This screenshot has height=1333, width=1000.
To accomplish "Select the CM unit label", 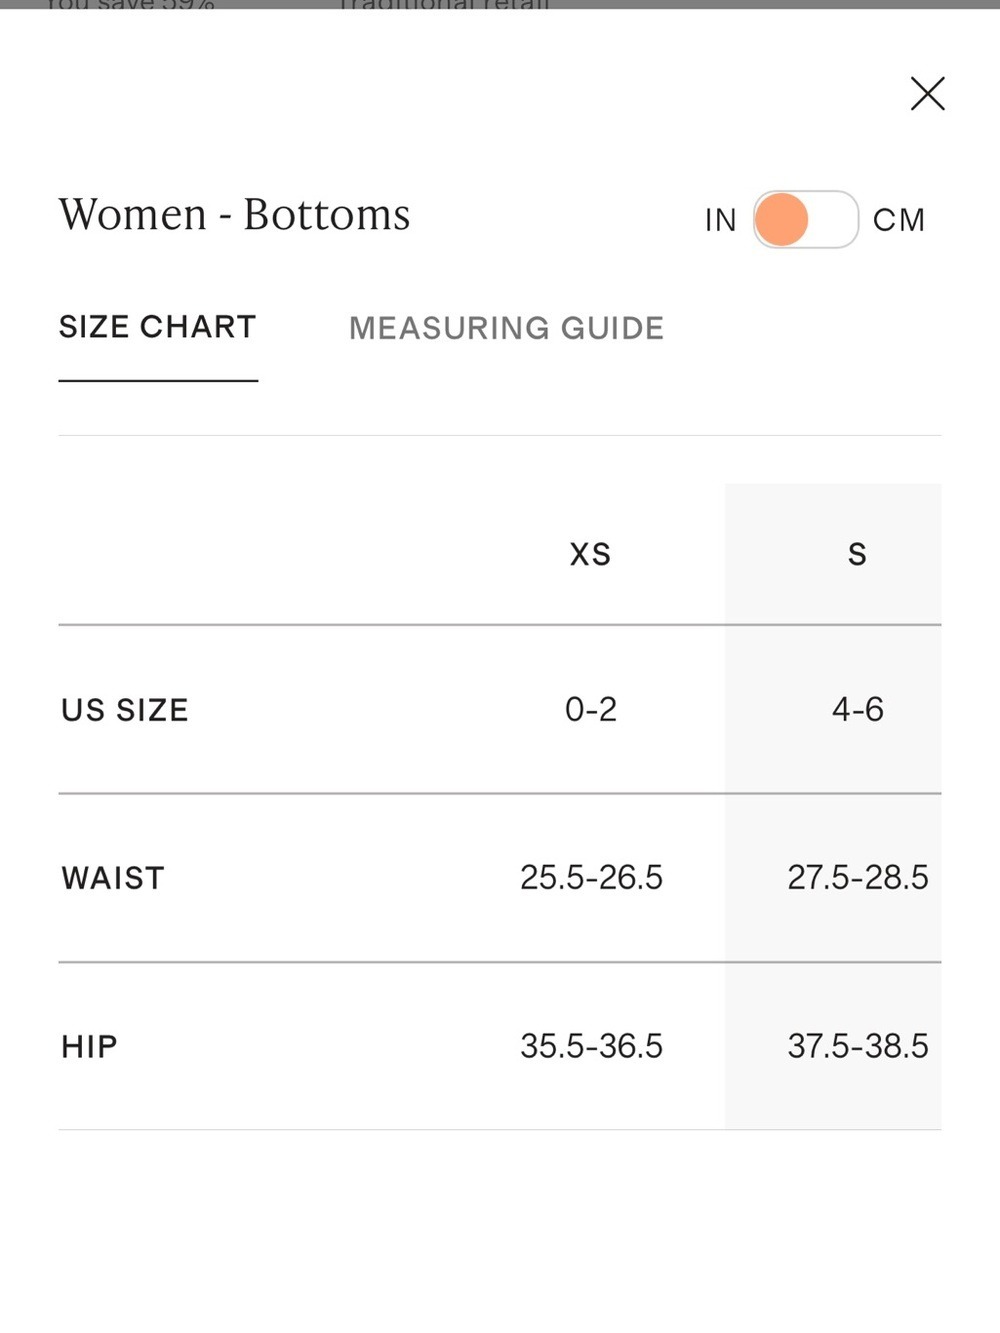I will click(898, 220).
